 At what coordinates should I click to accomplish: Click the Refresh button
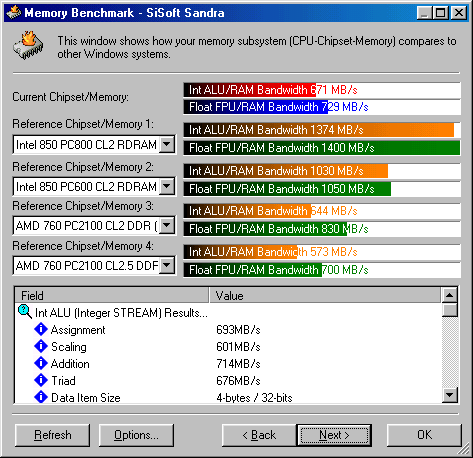click(53, 435)
